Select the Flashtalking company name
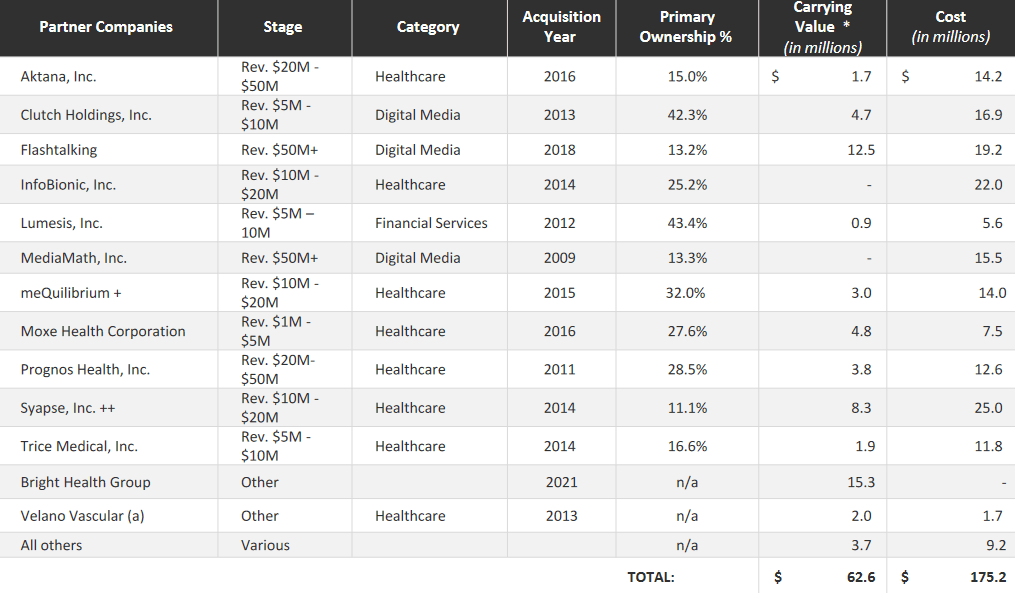Image resolution: width=1015 pixels, height=593 pixels. [59, 150]
